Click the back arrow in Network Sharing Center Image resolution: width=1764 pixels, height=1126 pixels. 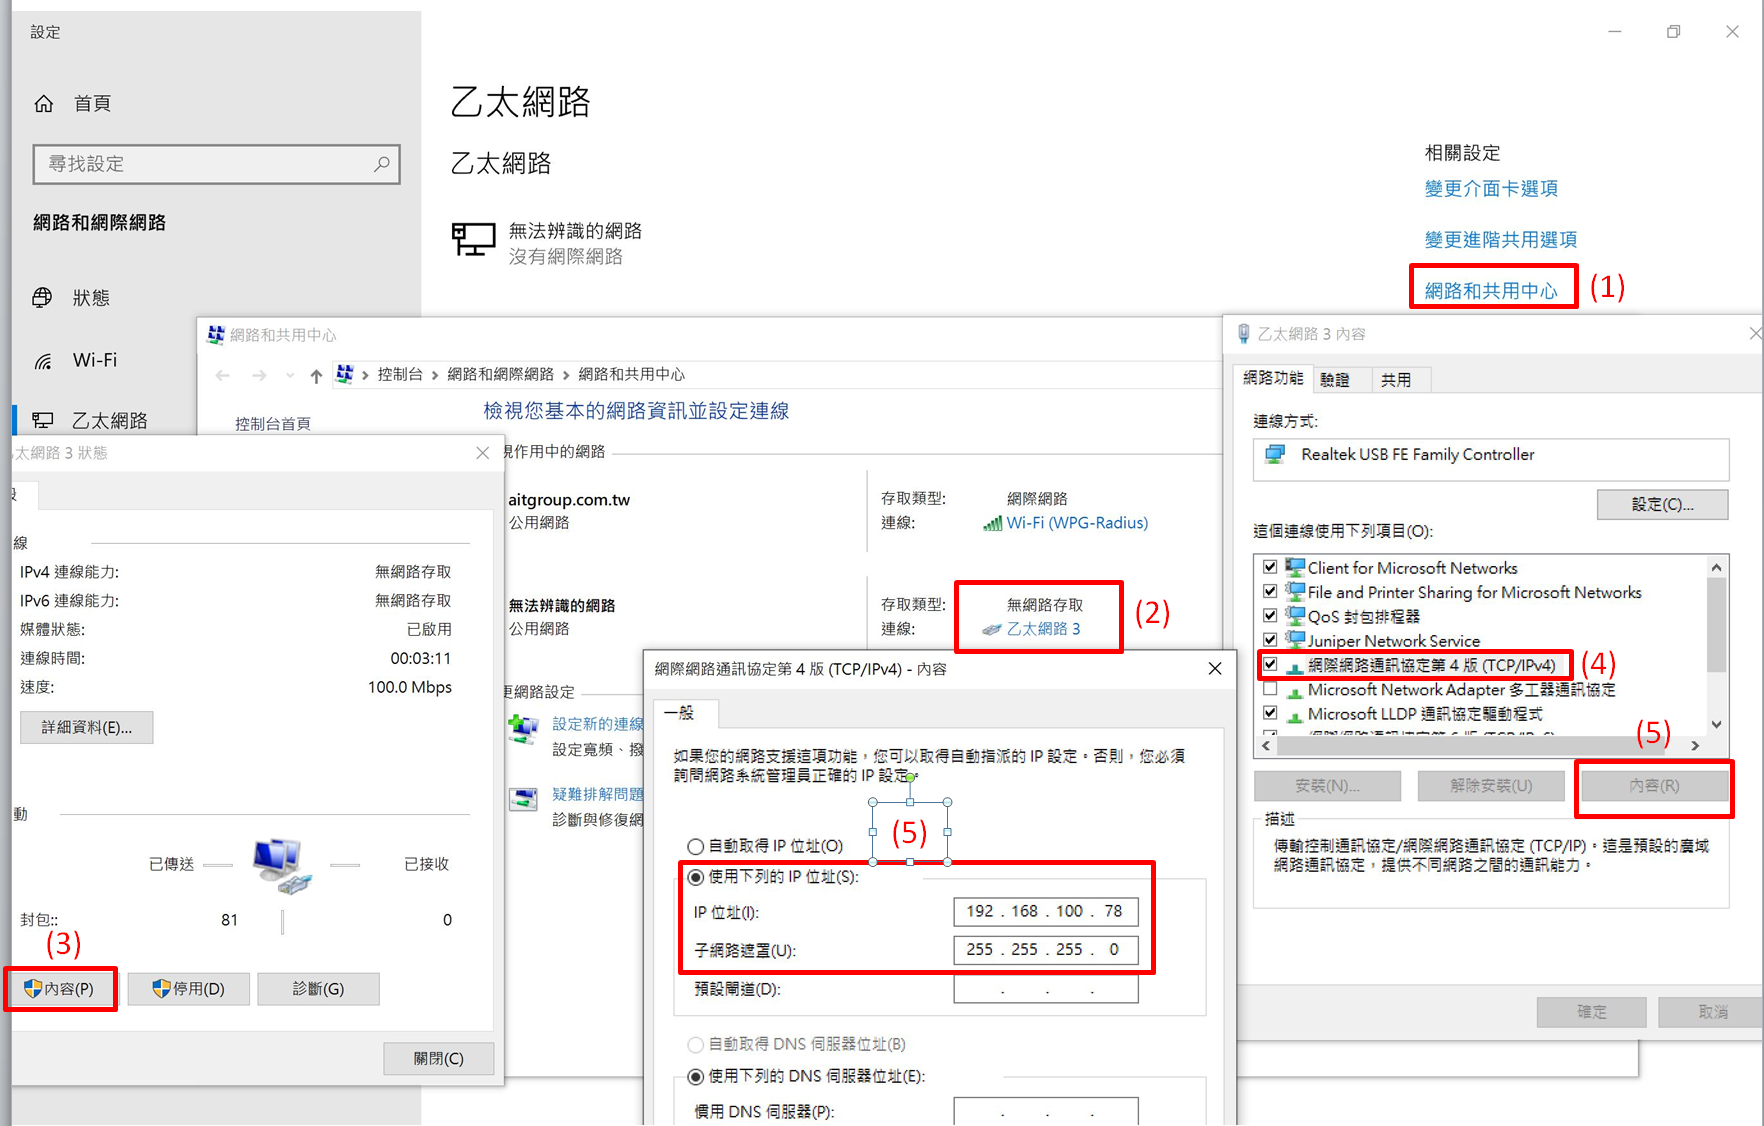click(223, 375)
